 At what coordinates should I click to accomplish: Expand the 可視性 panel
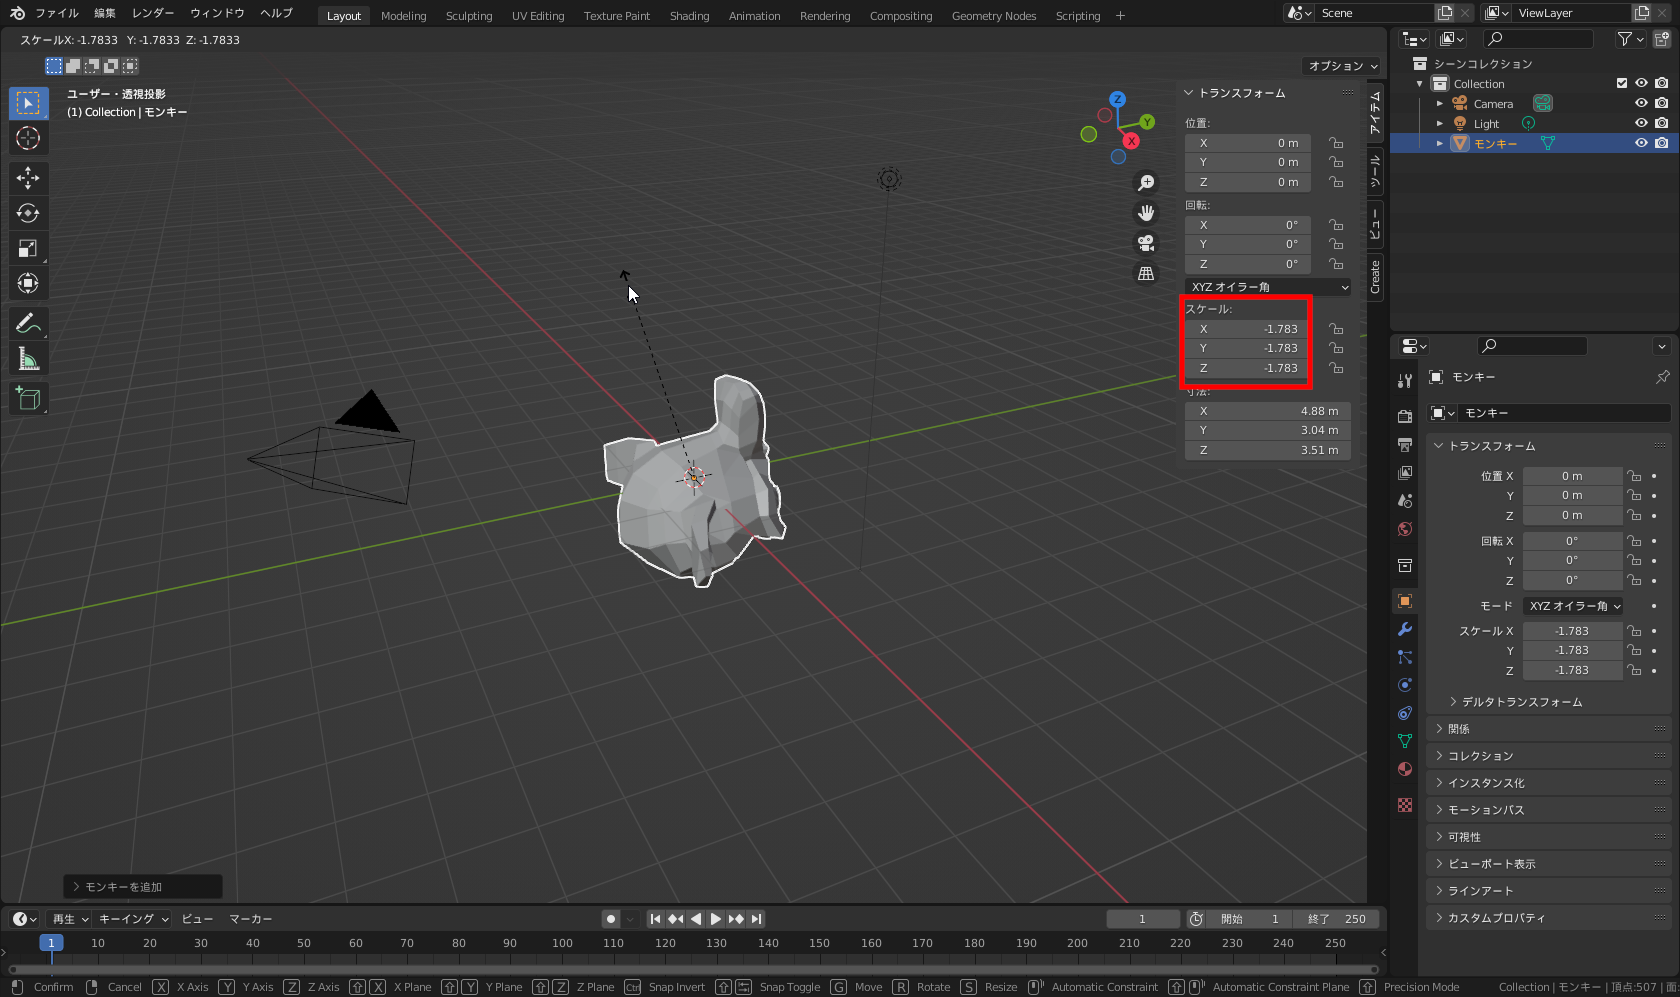coord(1549,837)
